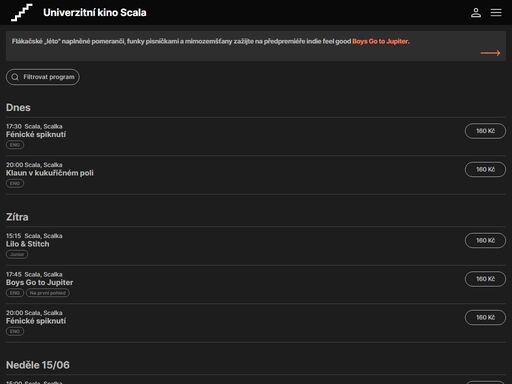512x384 pixels.
Task: Buy 160 Kč ticket for 17:45 Boys Go to Jupiter
Action: tap(485, 279)
